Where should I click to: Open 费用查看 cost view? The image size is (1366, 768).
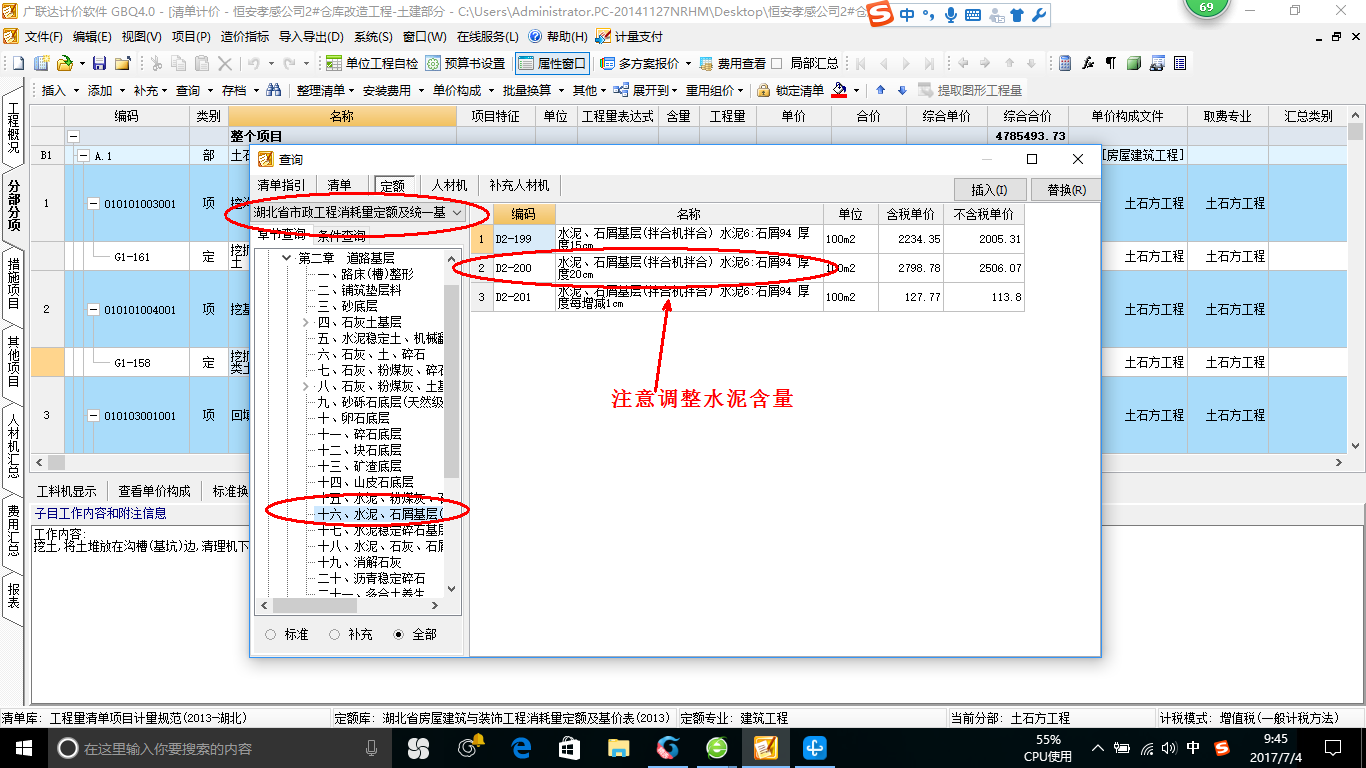pos(733,63)
